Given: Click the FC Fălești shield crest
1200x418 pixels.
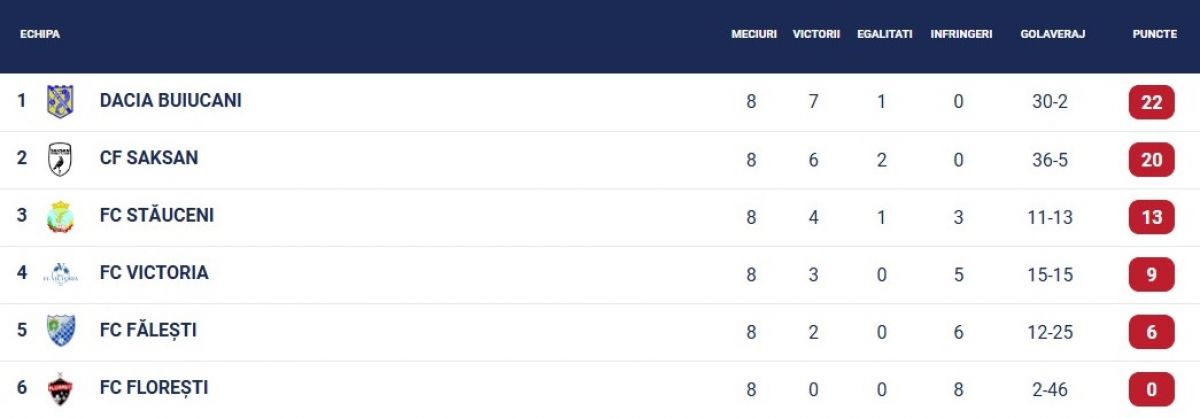Looking at the screenshot, I should 60,331.
